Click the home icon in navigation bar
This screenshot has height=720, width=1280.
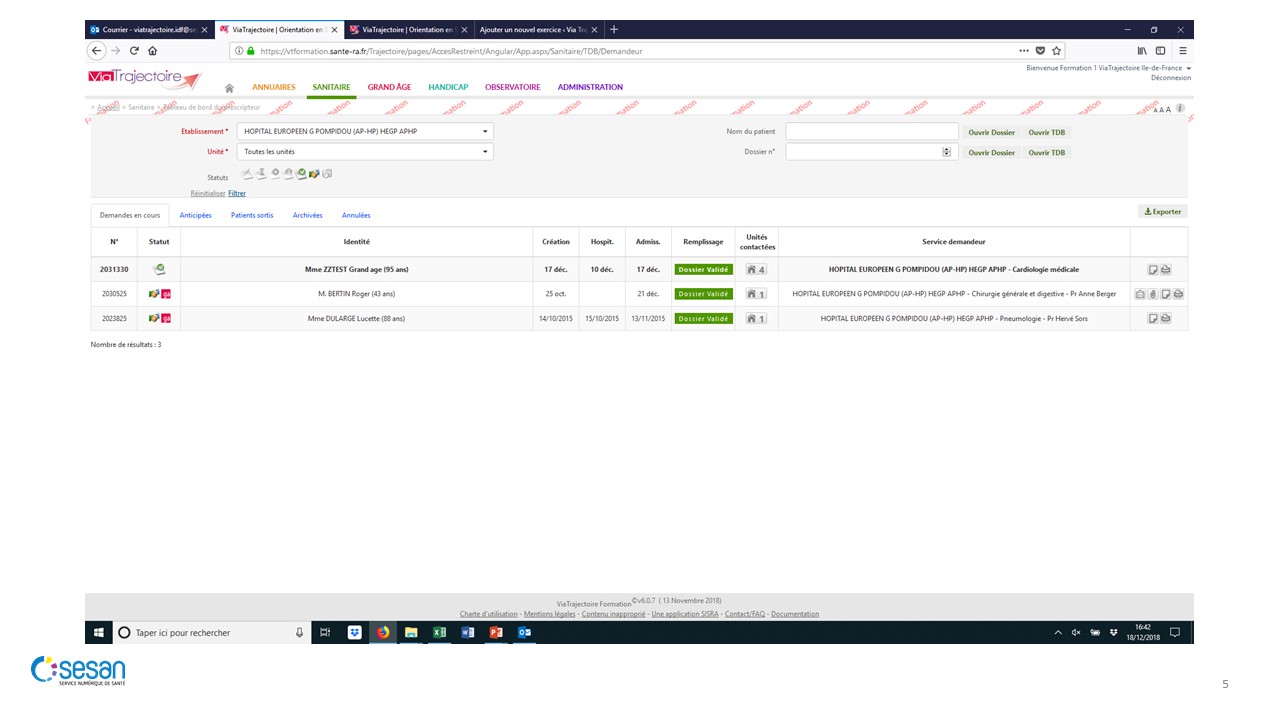(x=229, y=88)
